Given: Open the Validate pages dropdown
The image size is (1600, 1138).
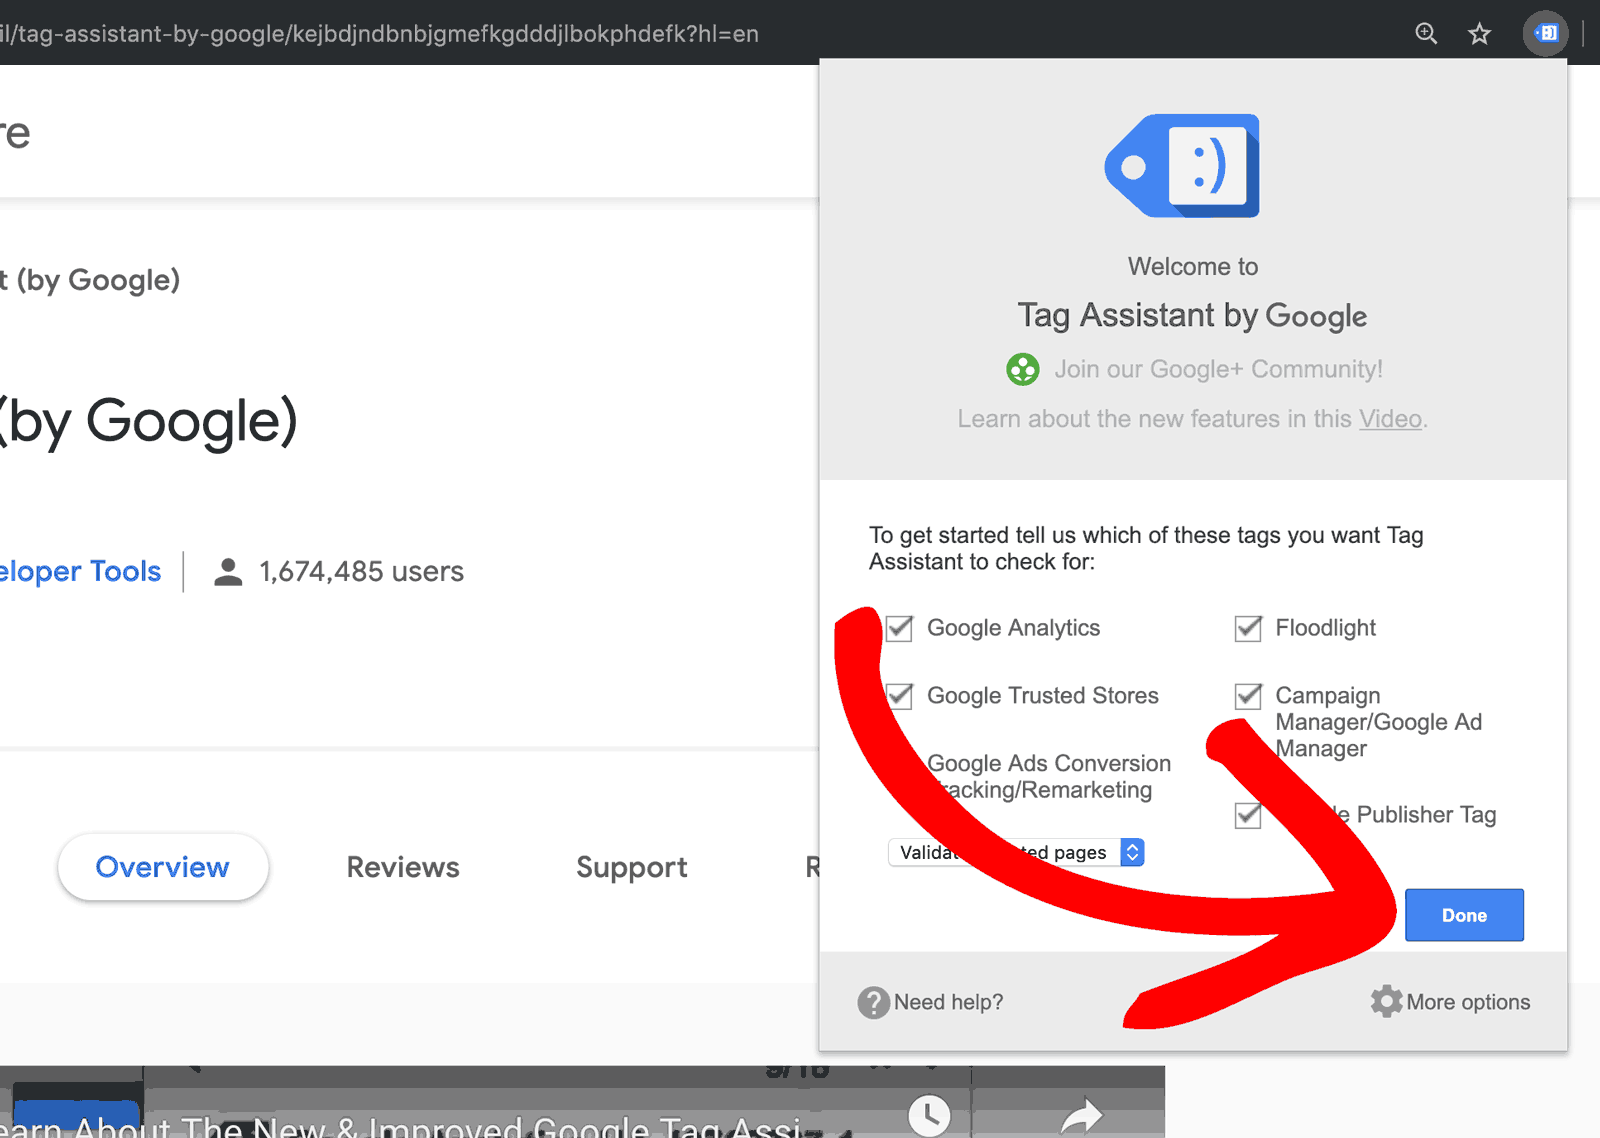Looking at the screenshot, I should click(1131, 852).
